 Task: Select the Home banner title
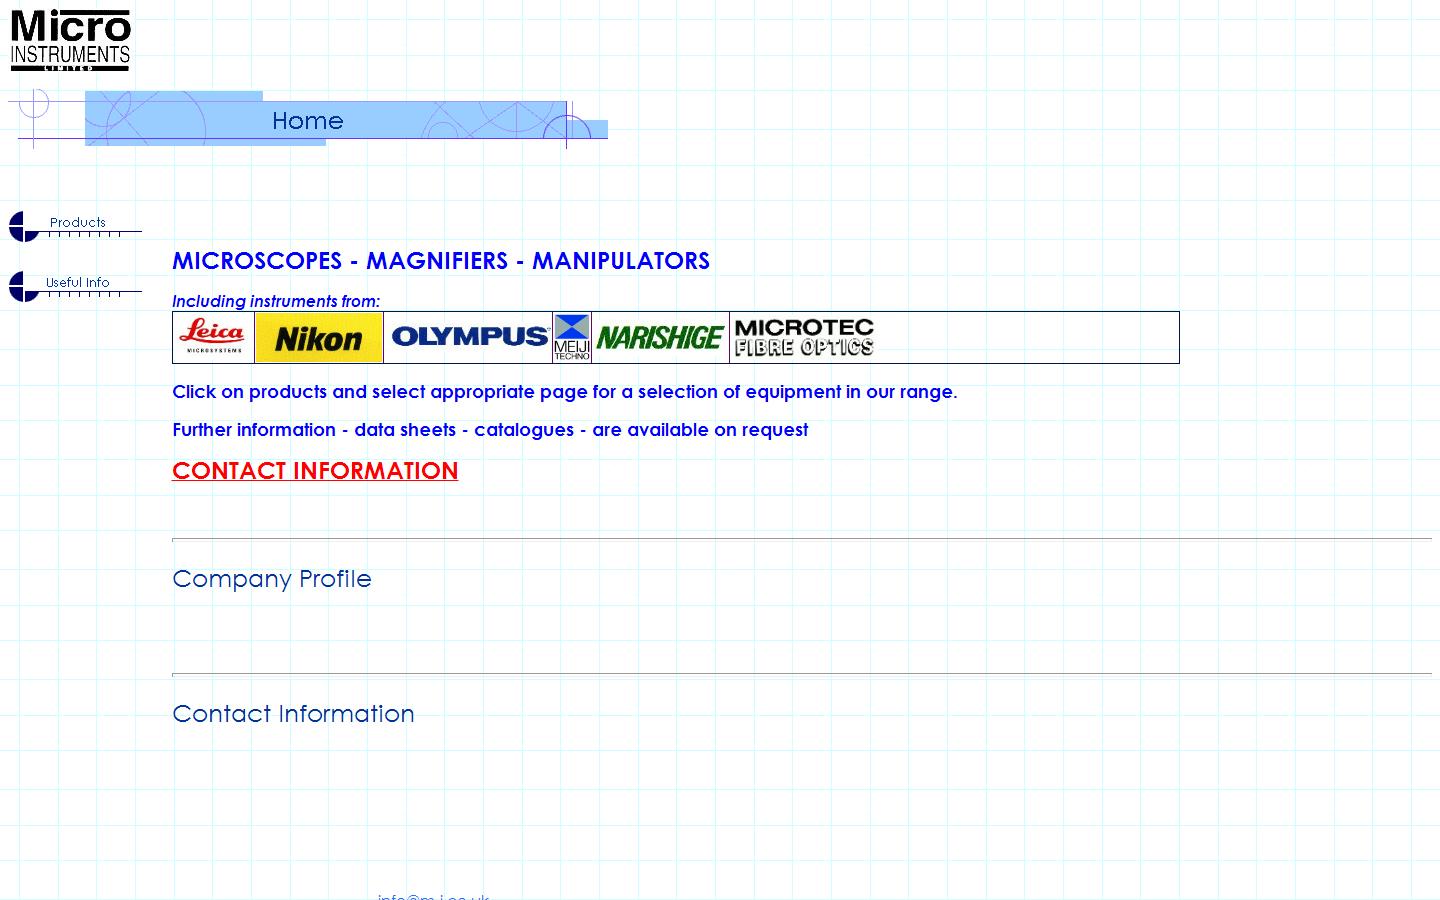(307, 121)
